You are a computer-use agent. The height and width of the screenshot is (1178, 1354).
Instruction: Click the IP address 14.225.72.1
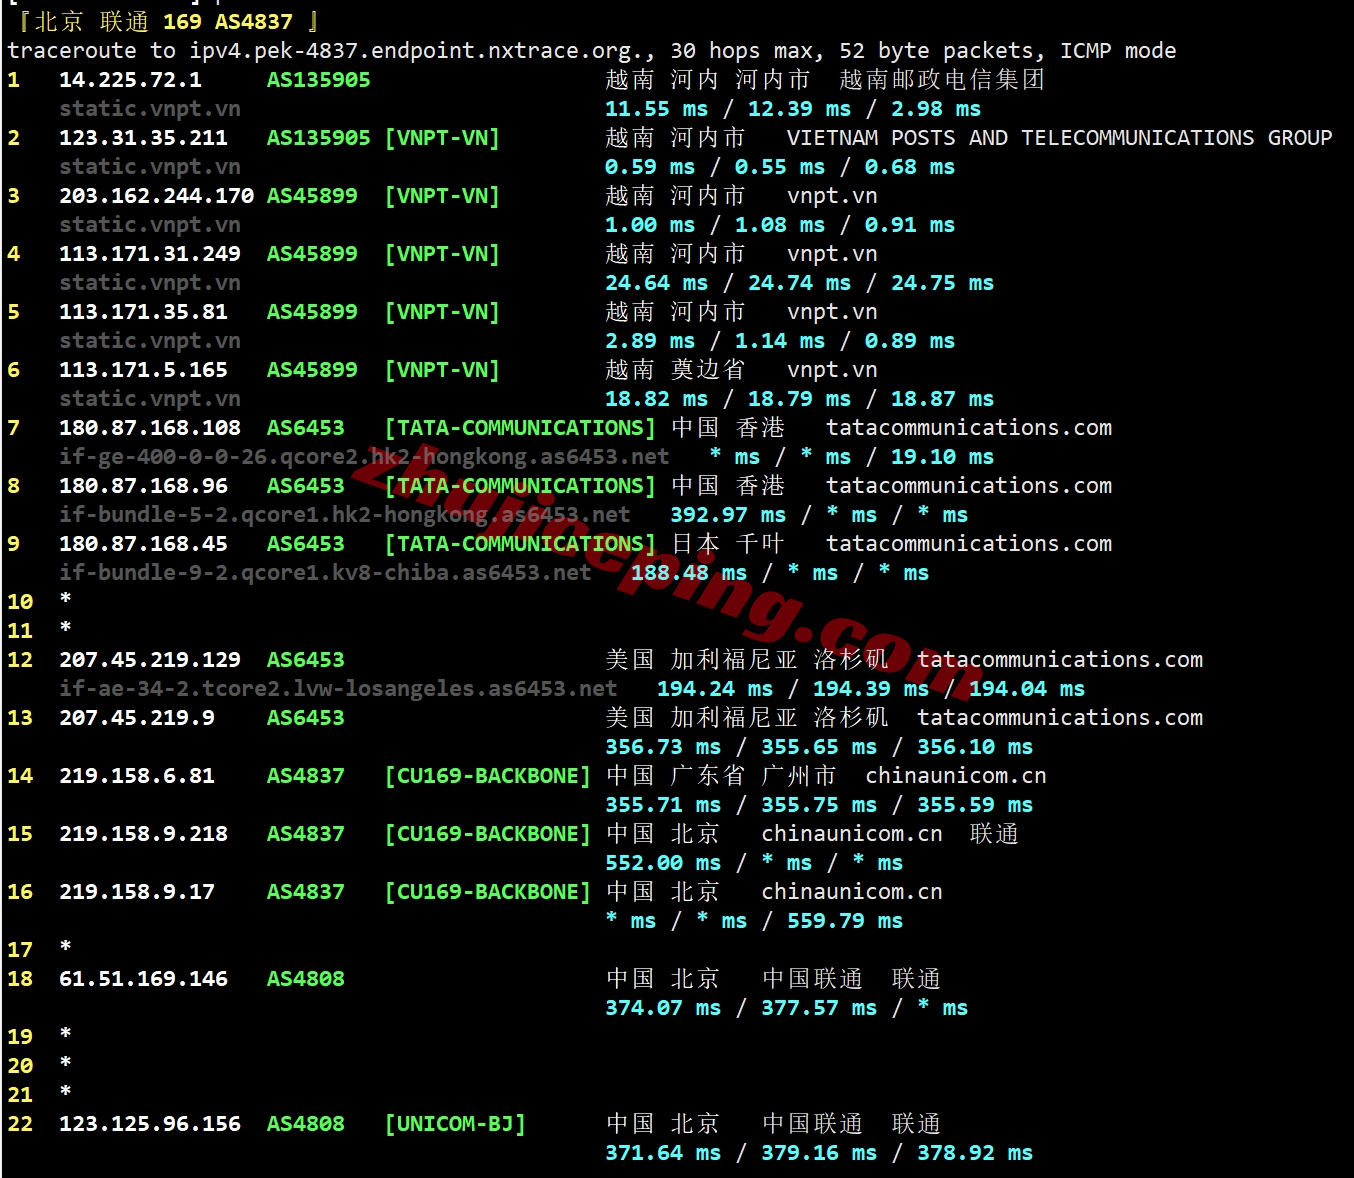coord(130,80)
